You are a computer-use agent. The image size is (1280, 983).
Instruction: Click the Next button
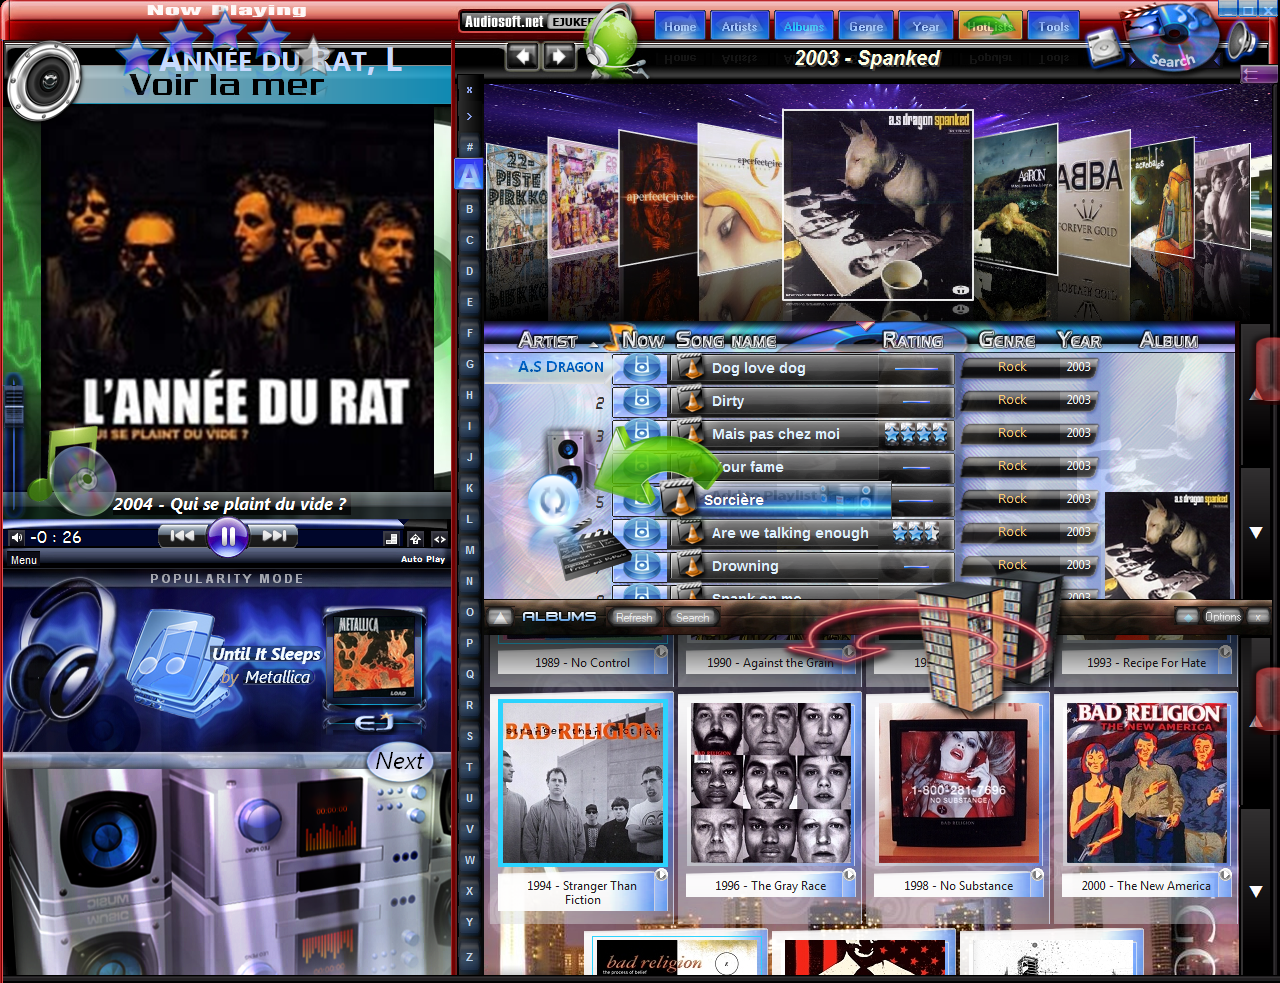coord(400,762)
